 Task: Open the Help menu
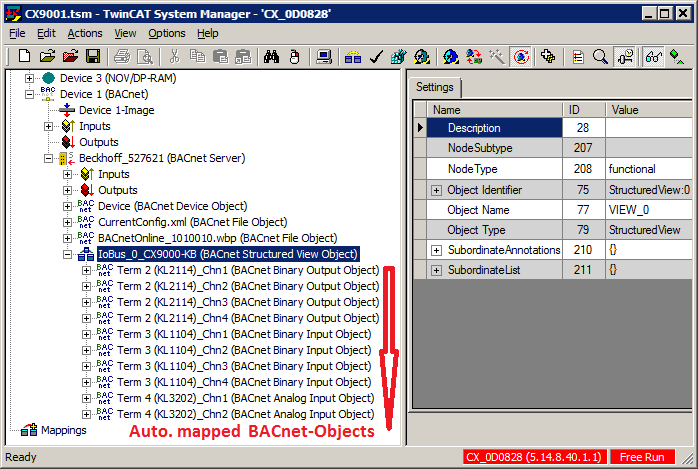pyautogui.click(x=208, y=33)
